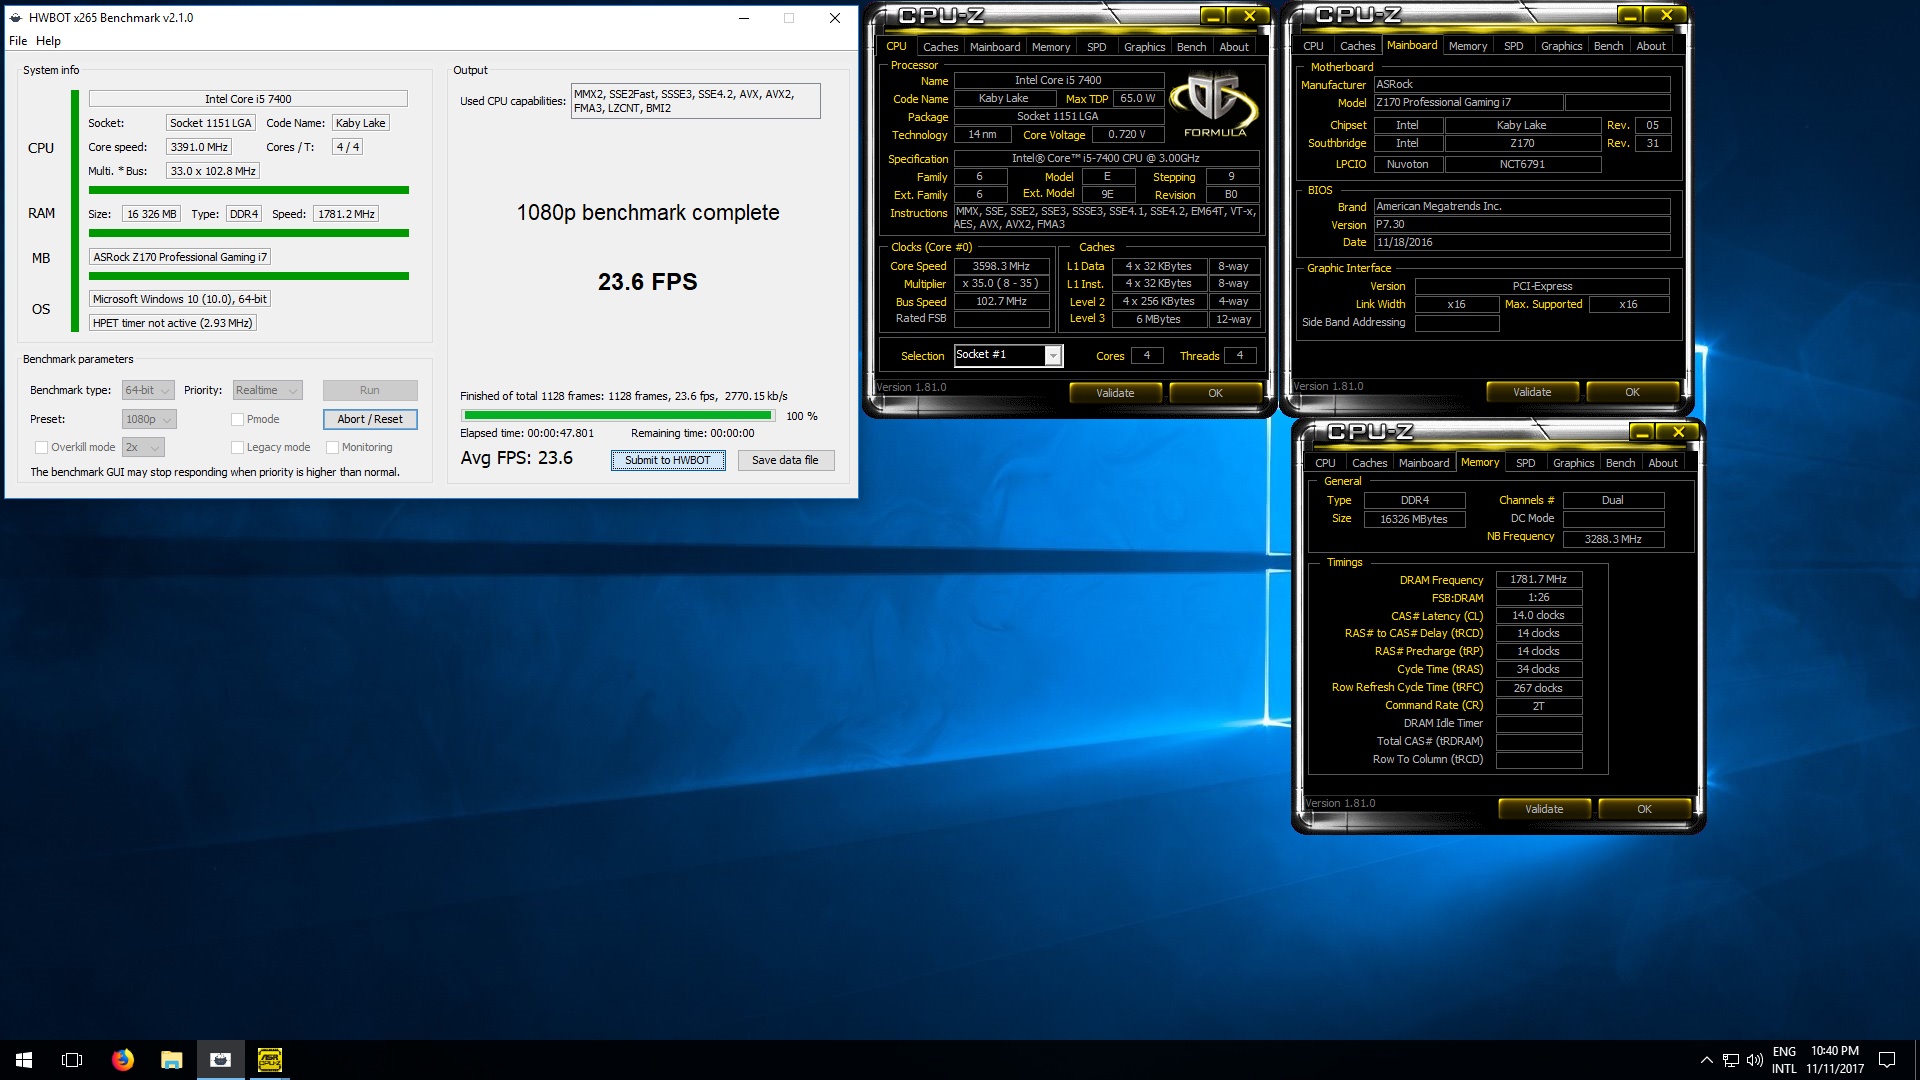
Task: Open the Action Center notifications icon
Action: tap(1887, 1060)
